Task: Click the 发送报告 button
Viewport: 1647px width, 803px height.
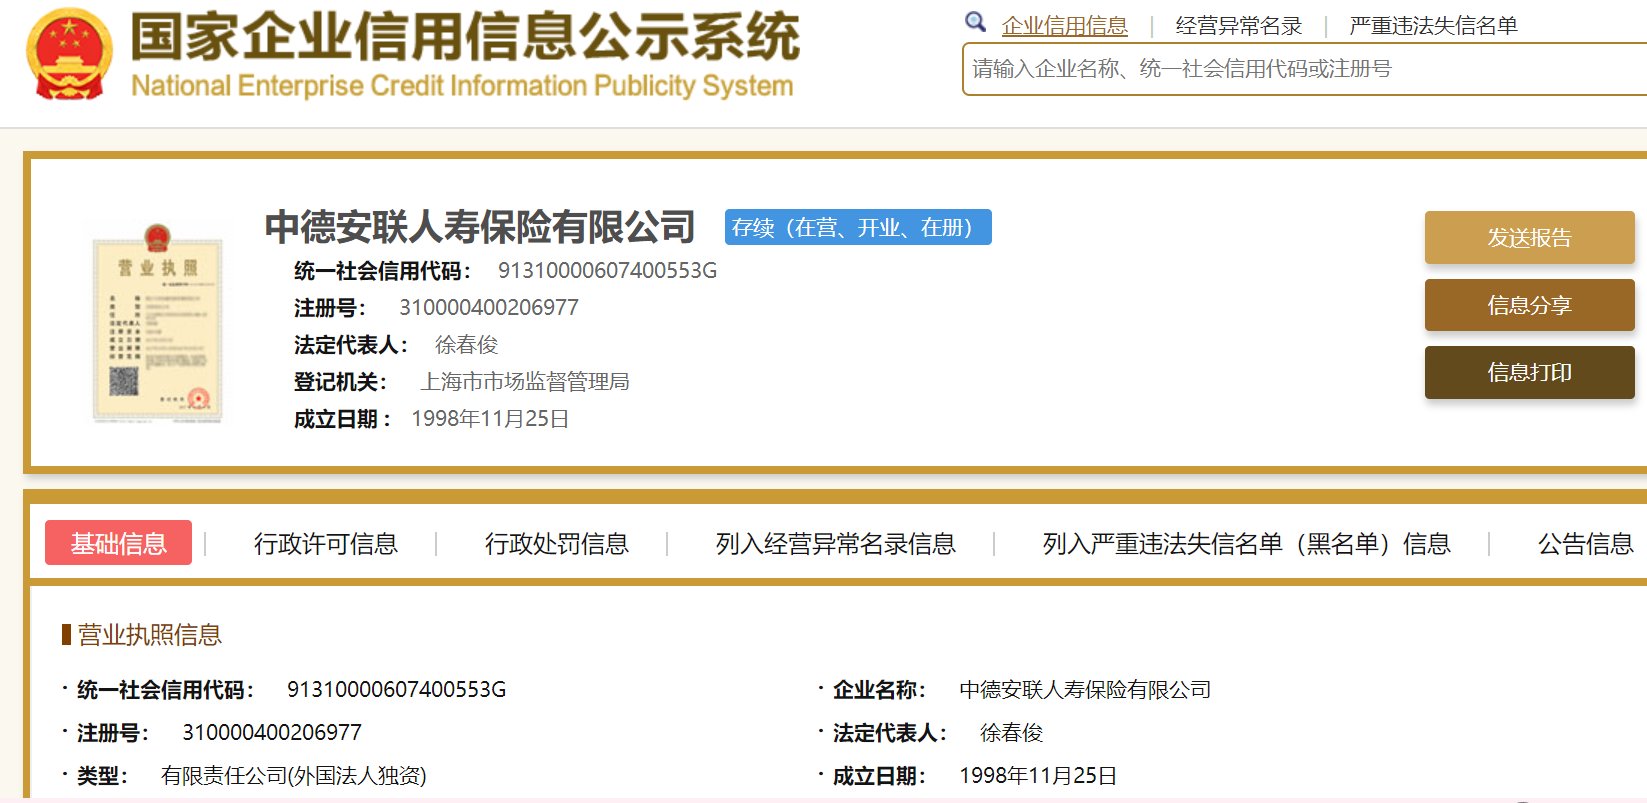Action: pyautogui.click(x=1529, y=237)
